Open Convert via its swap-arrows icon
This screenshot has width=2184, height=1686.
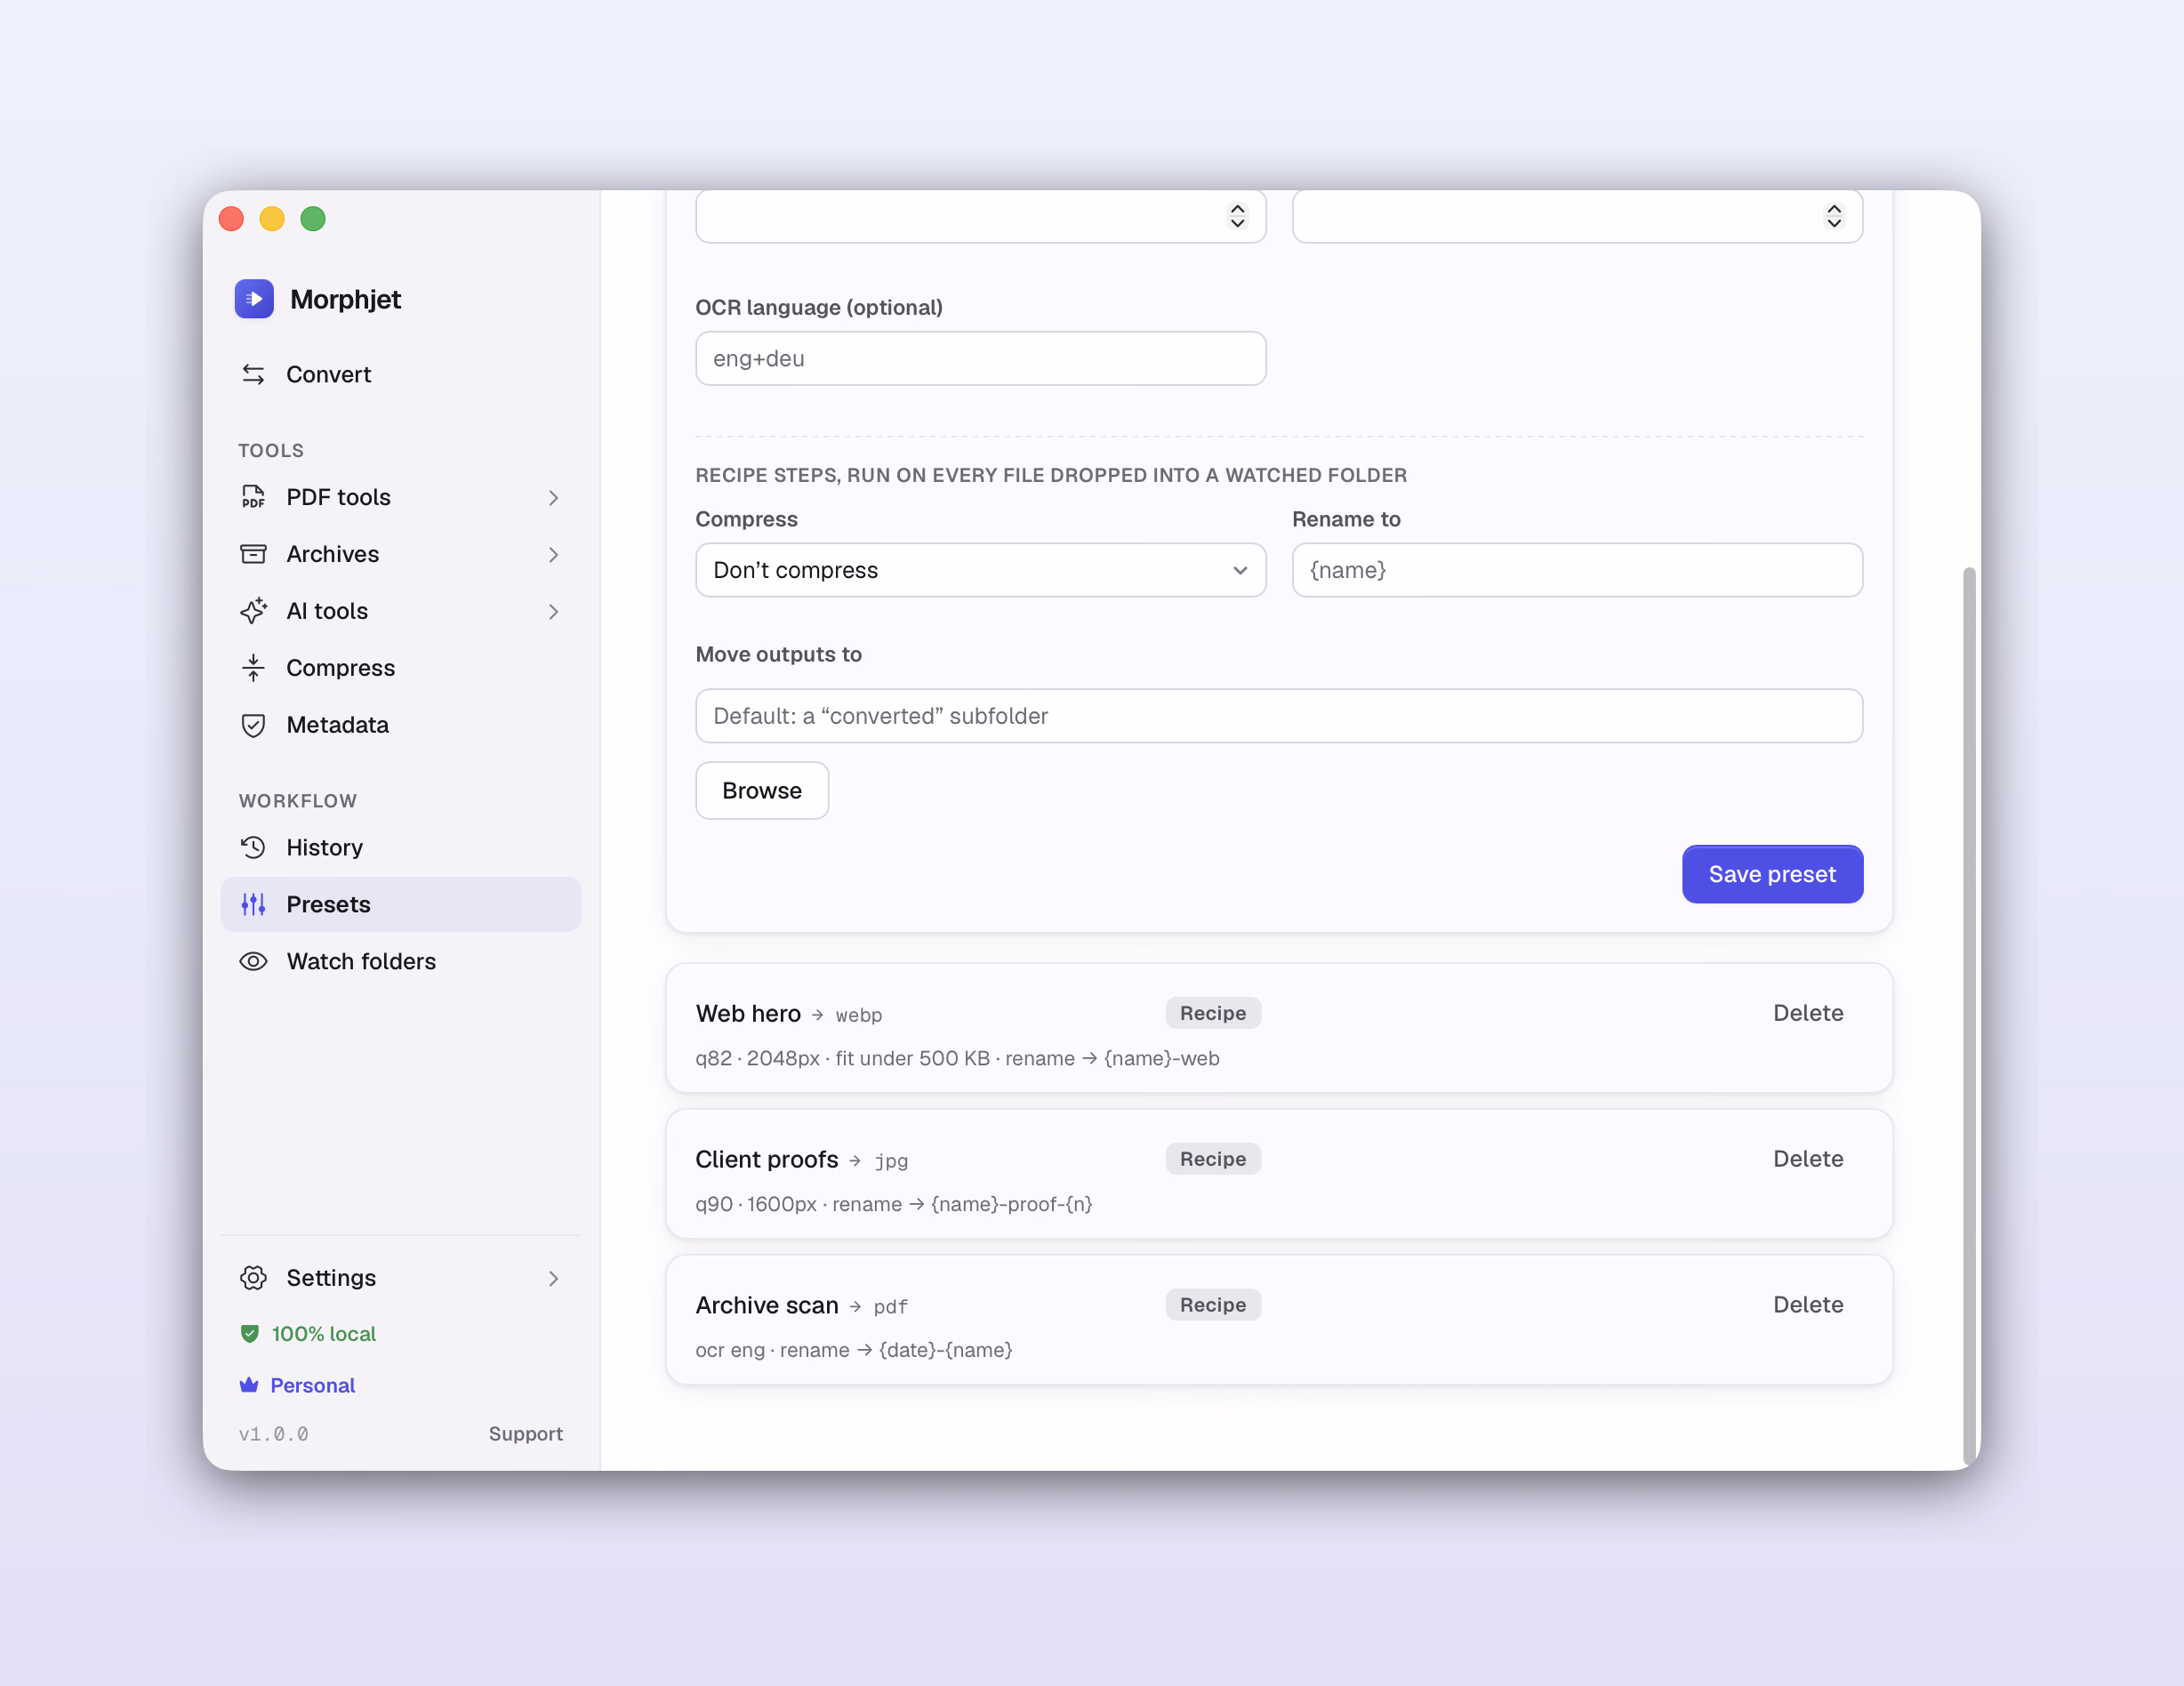(x=253, y=374)
